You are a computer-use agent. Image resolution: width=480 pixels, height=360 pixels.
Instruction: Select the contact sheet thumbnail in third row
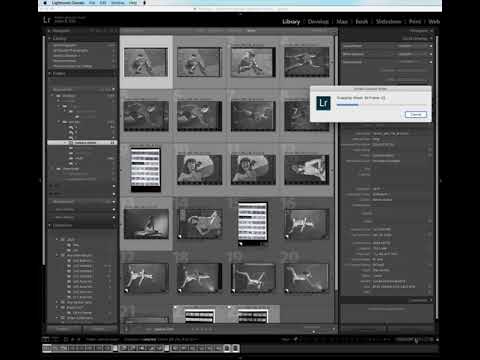click(x=146, y=170)
